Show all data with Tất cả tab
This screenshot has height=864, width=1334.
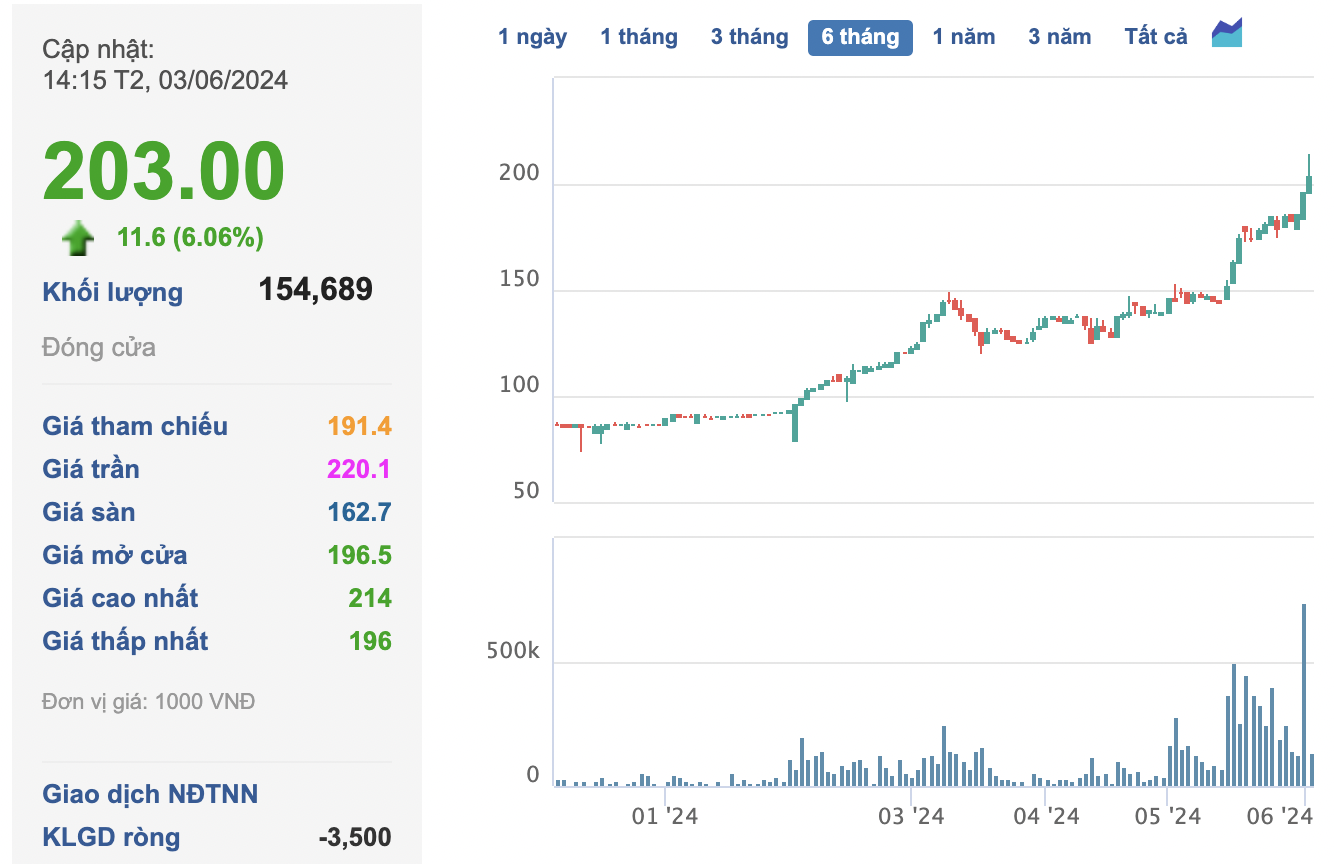1156,37
